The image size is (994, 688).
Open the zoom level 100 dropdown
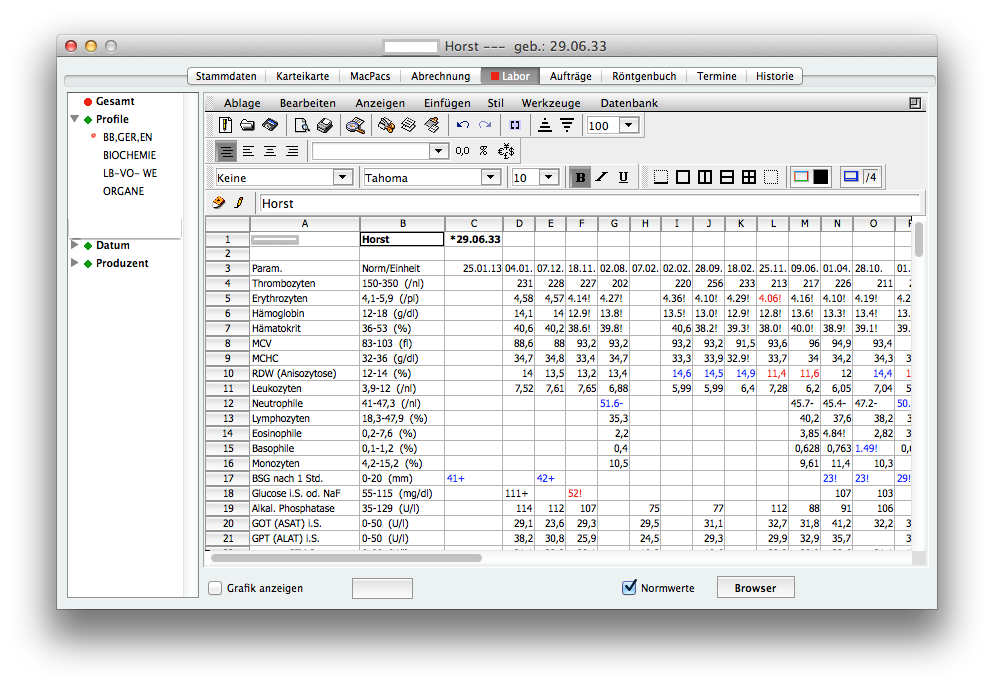tap(628, 125)
